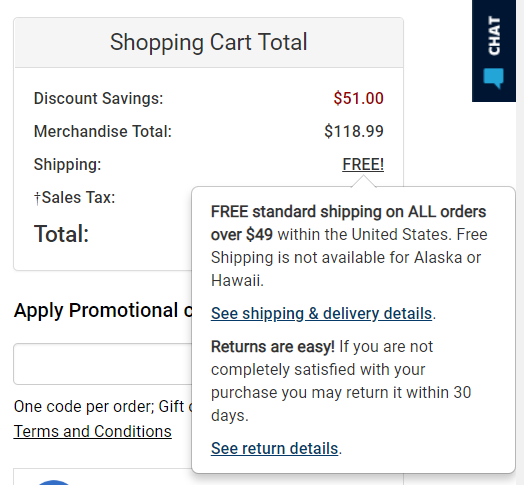Click the Shopping Cart Total header

tap(209, 42)
